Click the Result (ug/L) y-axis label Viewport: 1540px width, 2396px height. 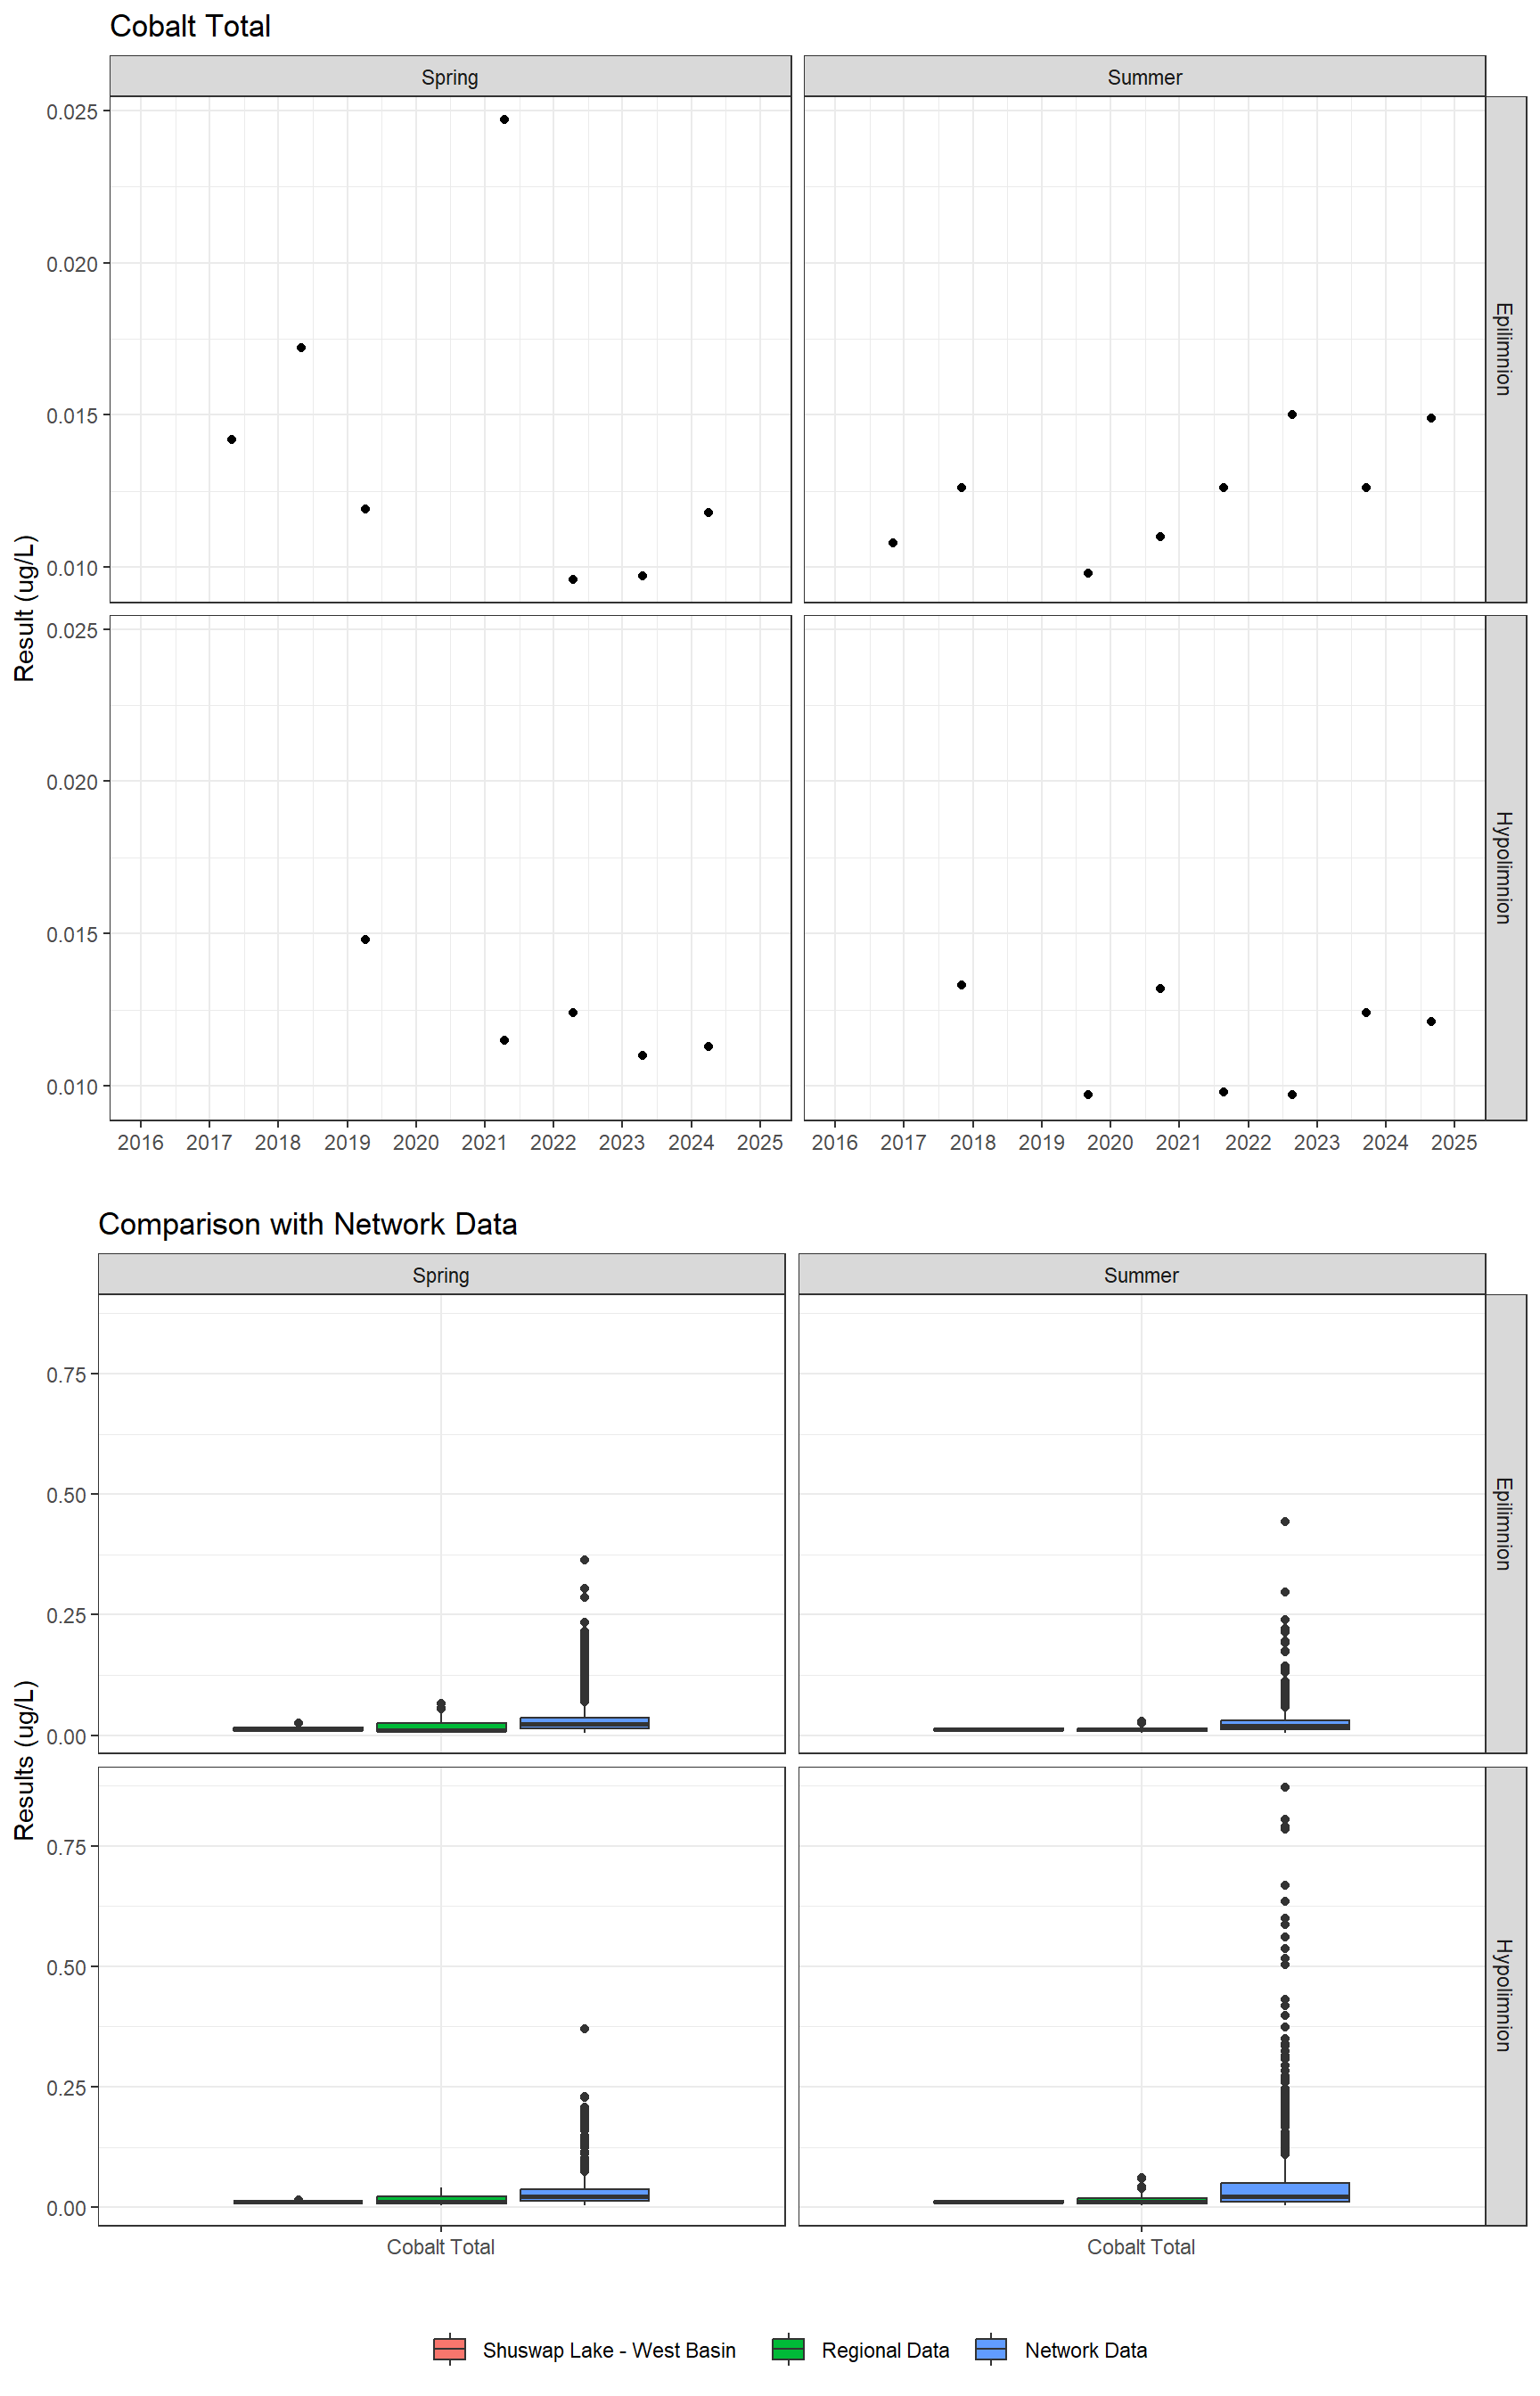(25, 608)
